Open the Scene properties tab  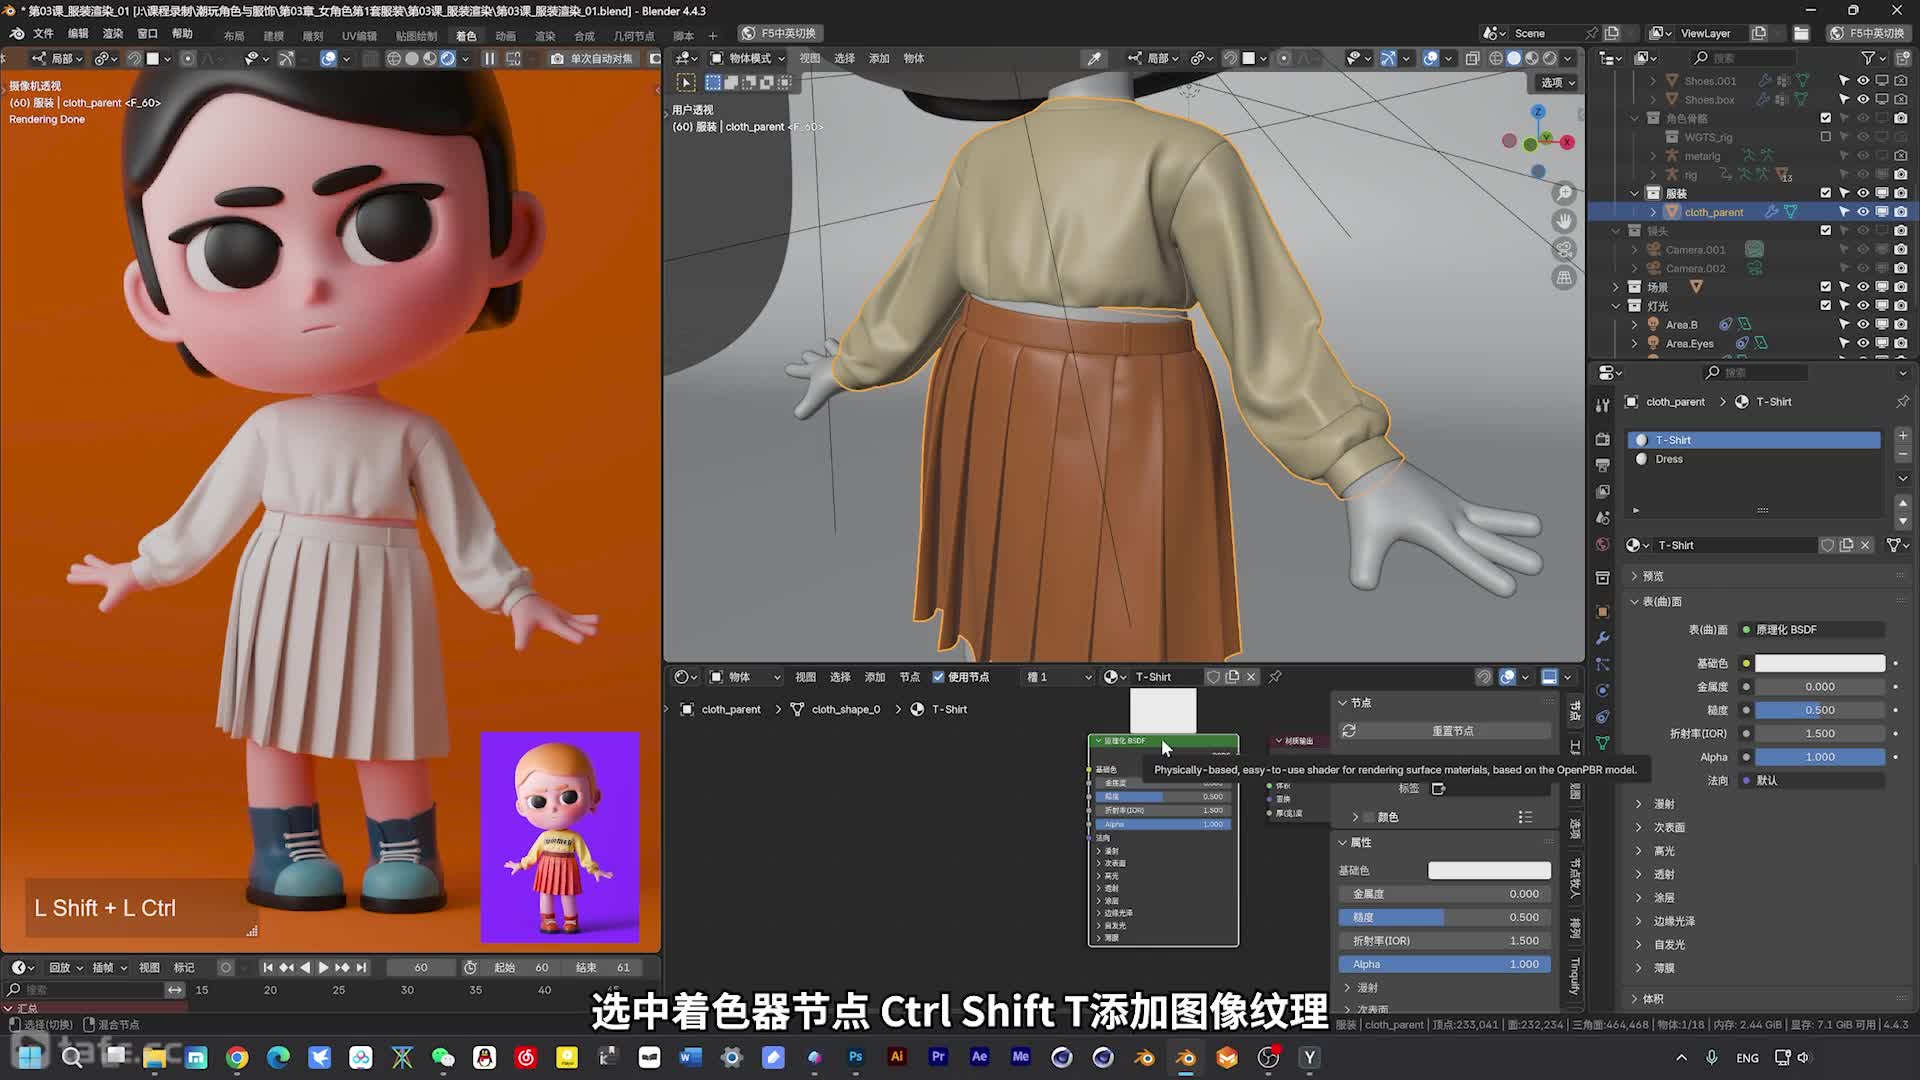point(1603,517)
